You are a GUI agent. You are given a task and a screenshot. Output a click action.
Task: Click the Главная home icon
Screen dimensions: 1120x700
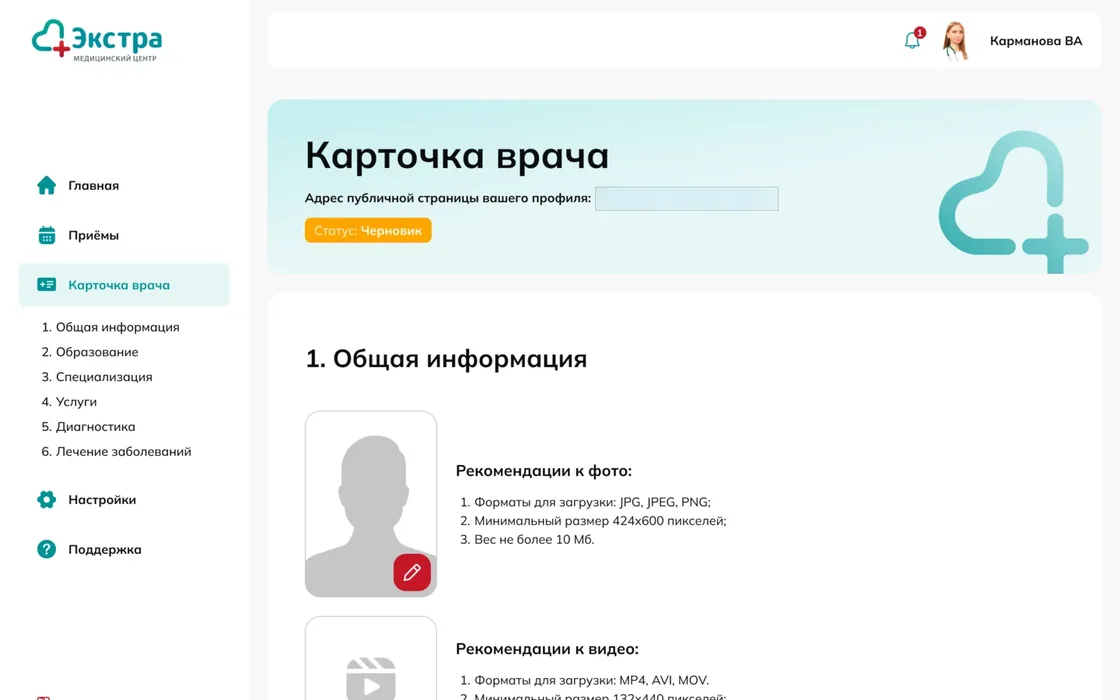[46, 185]
